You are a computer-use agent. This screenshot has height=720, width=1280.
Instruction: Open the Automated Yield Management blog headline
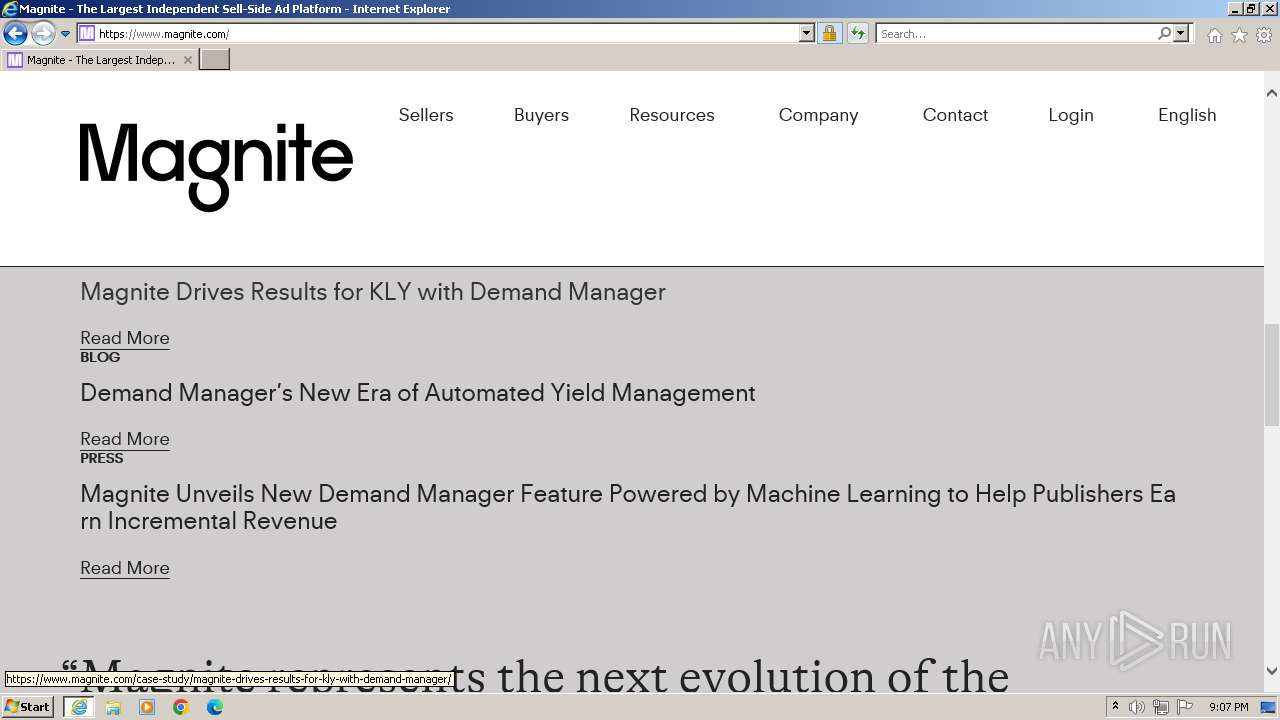pyautogui.click(x=418, y=393)
